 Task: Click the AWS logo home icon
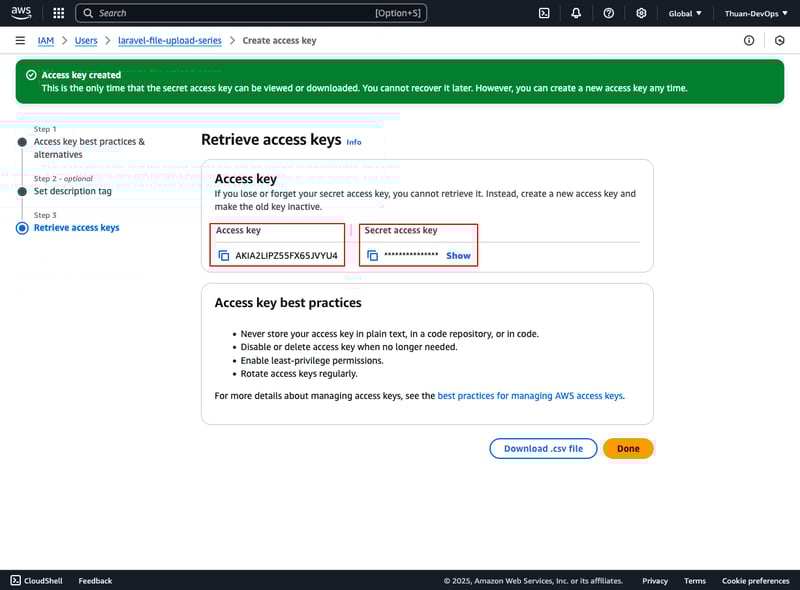pyautogui.click(x=22, y=13)
